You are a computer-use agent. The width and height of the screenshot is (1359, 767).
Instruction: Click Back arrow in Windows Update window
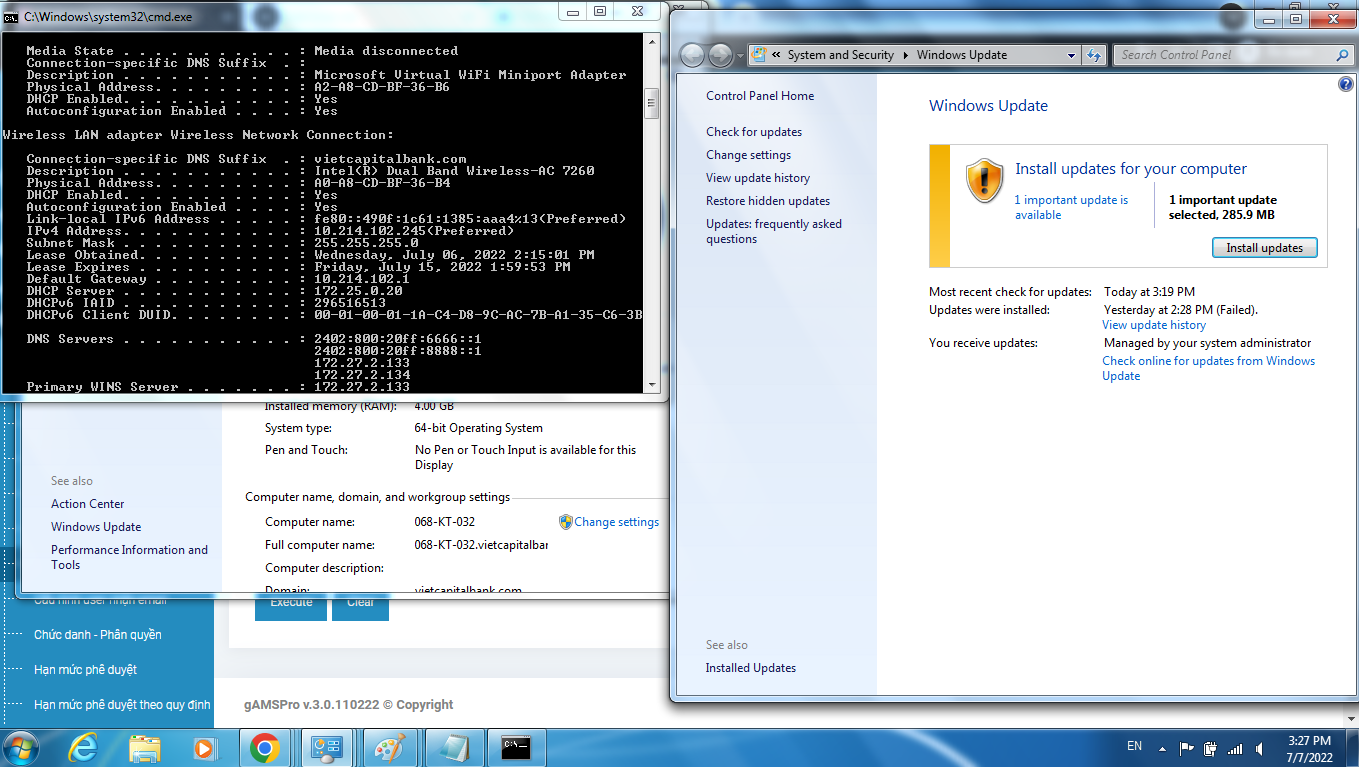coord(692,55)
